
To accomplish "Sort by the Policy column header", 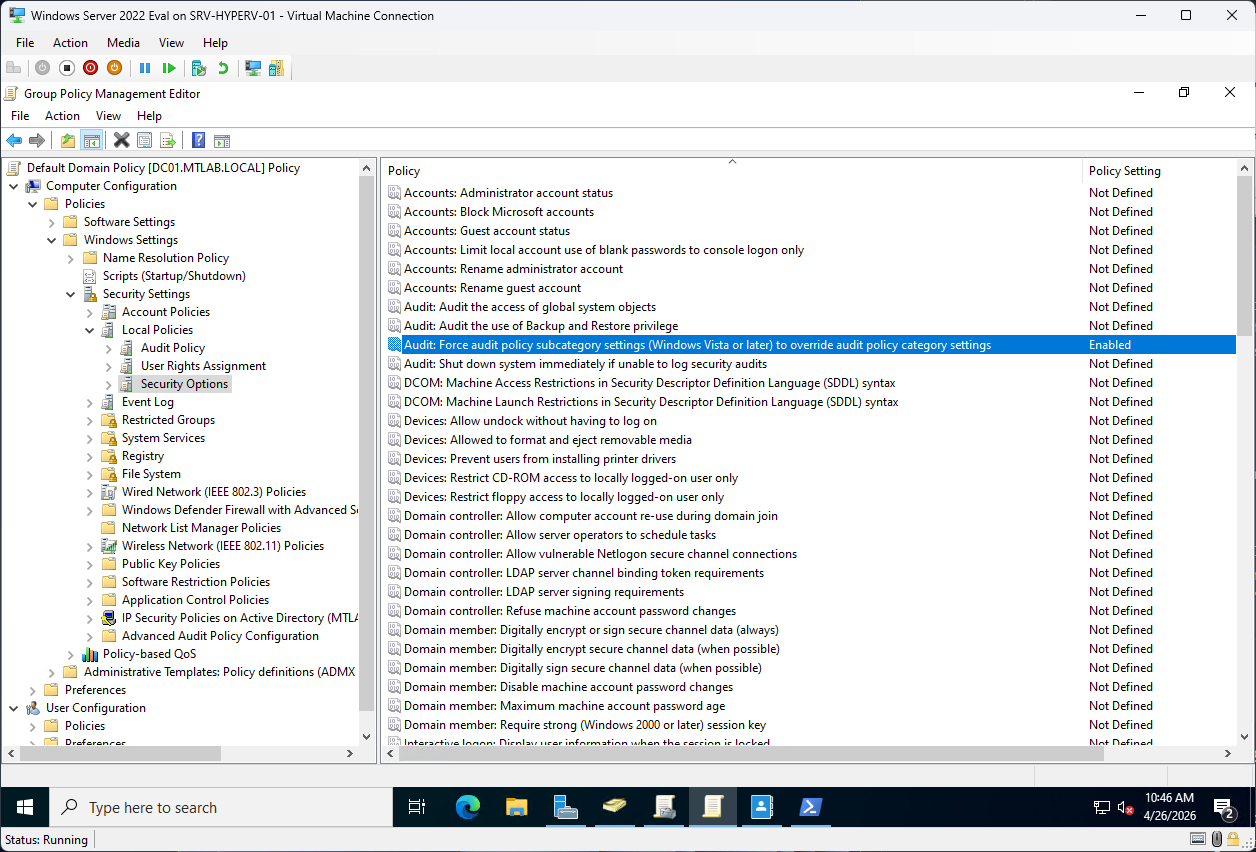I will click(733, 171).
